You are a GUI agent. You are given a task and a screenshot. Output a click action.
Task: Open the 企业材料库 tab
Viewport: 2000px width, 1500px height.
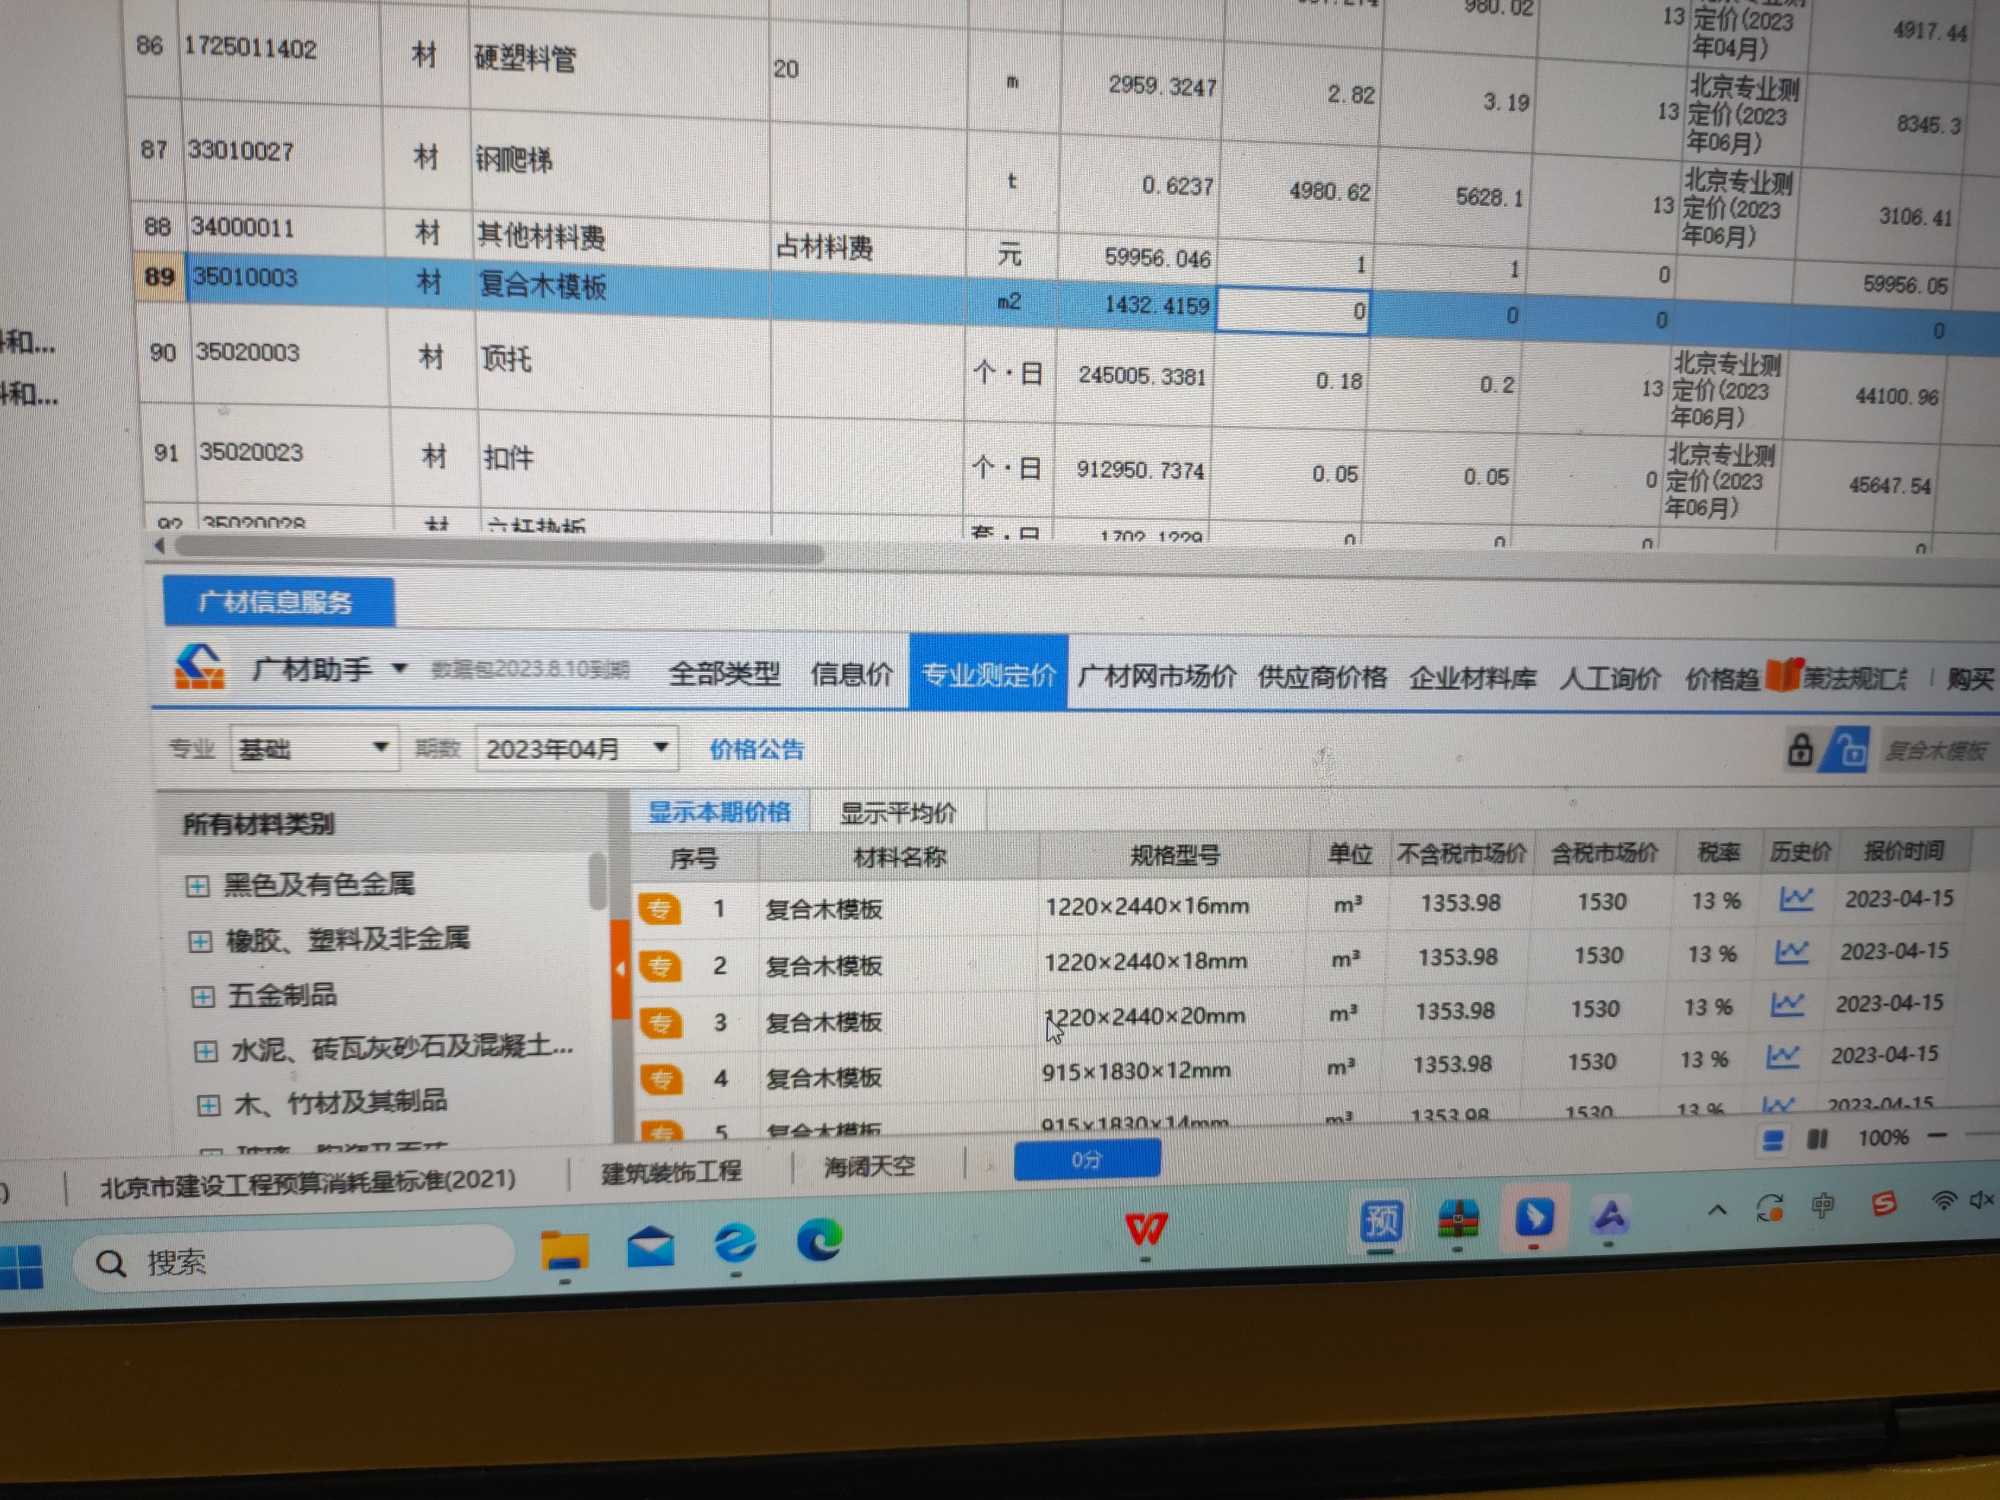(x=1472, y=678)
